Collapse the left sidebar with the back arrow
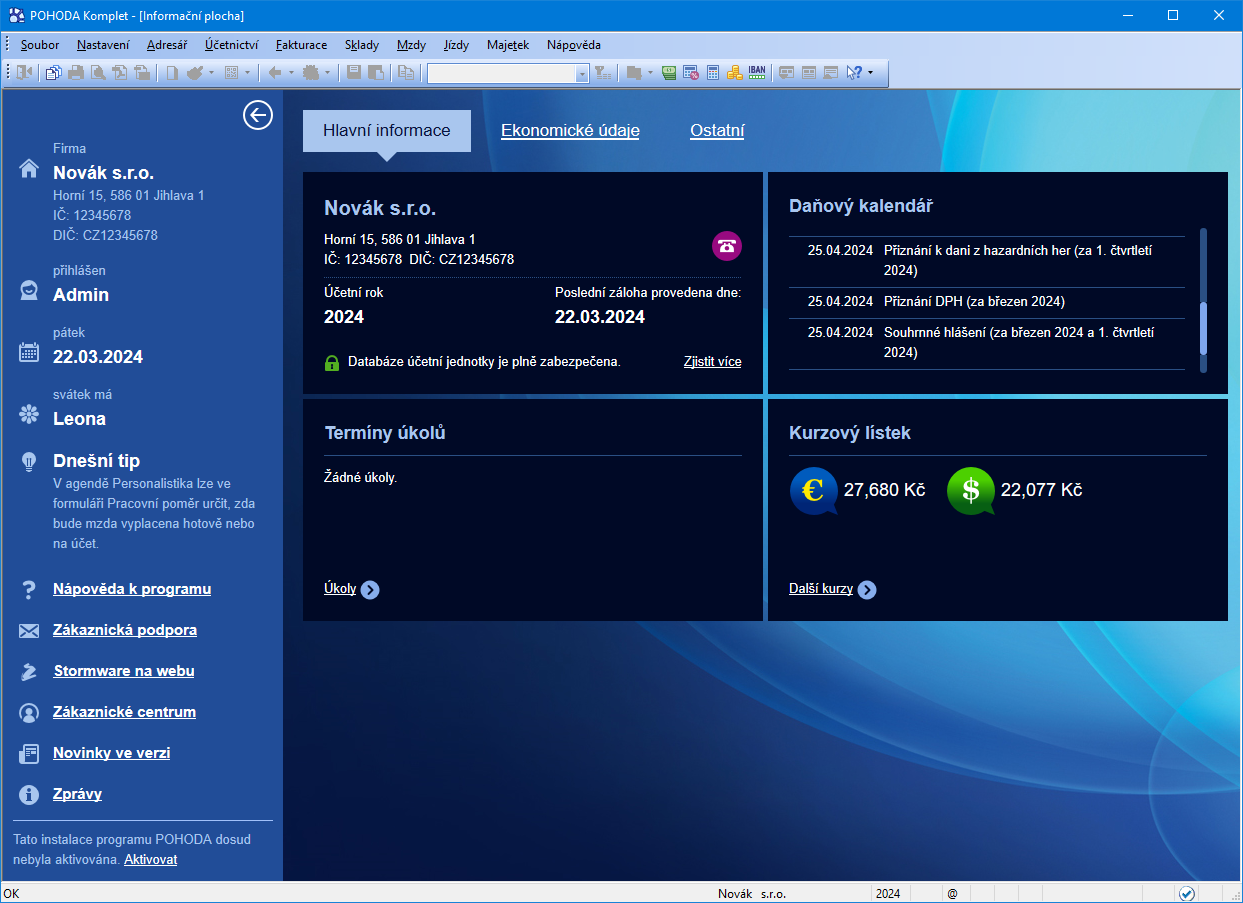The width and height of the screenshot is (1243, 903). click(258, 116)
